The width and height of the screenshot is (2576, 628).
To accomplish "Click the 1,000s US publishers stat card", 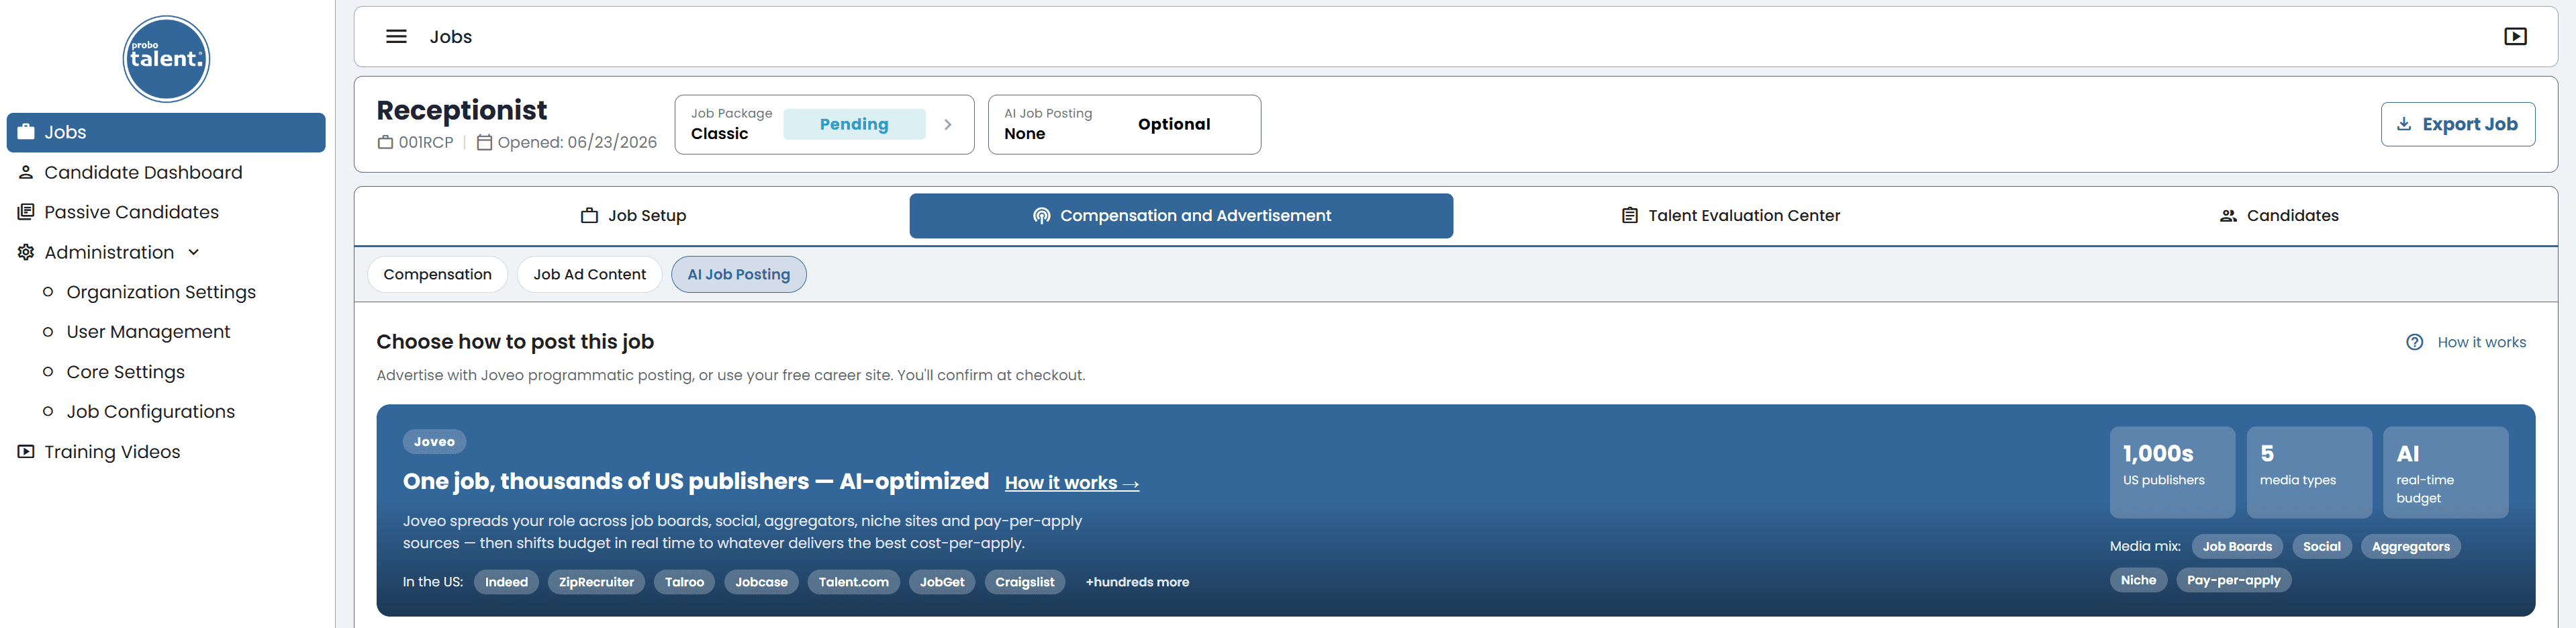I will coord(2172,472).
